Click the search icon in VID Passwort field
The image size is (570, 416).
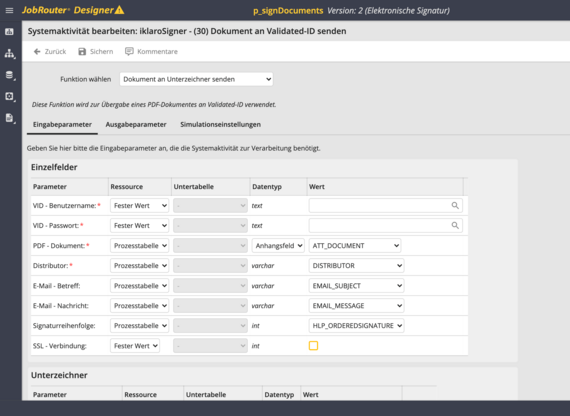[455, 225]
